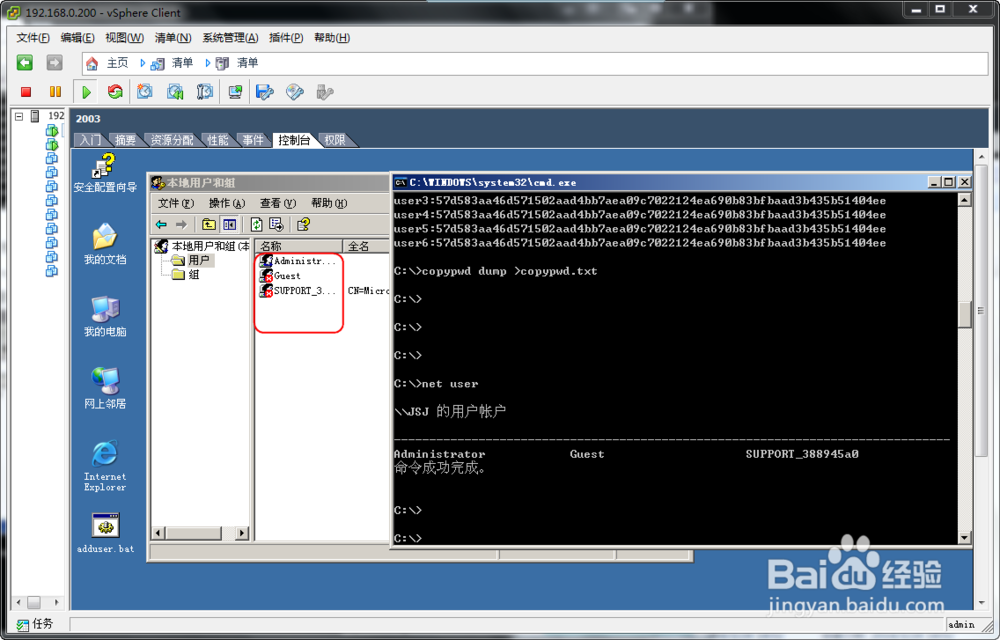Open 操作(A) menu in 本地用户和组 window
1000x640 pixels.
(226, 203)
